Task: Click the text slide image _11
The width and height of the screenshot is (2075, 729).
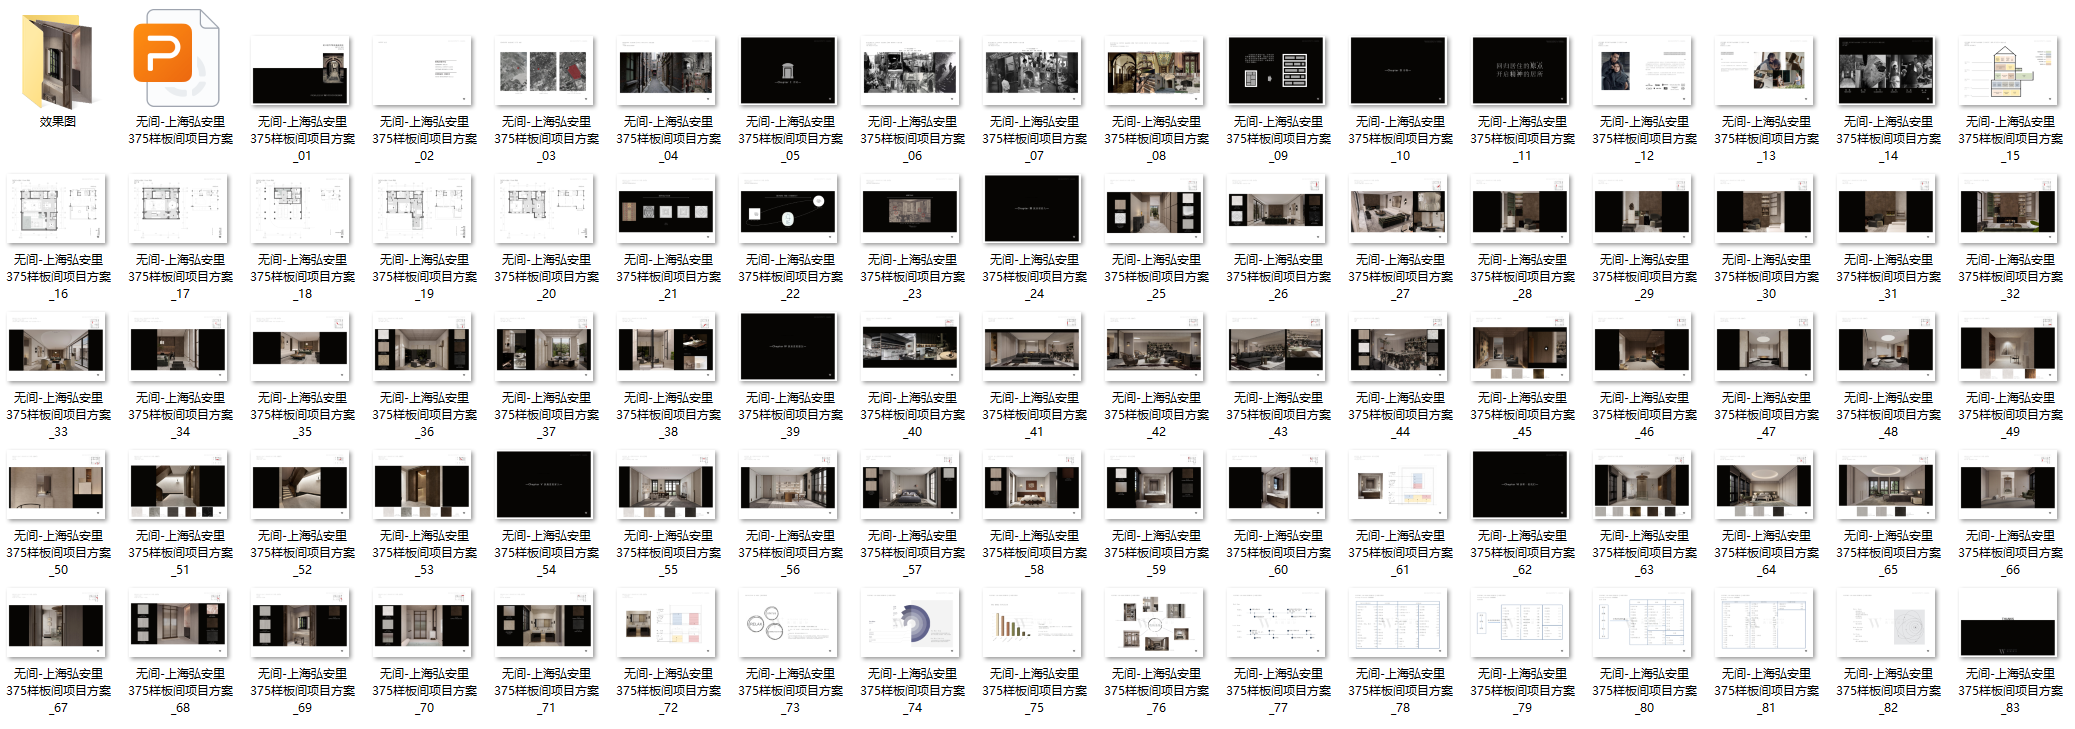Action: [x=1521, y=72]
